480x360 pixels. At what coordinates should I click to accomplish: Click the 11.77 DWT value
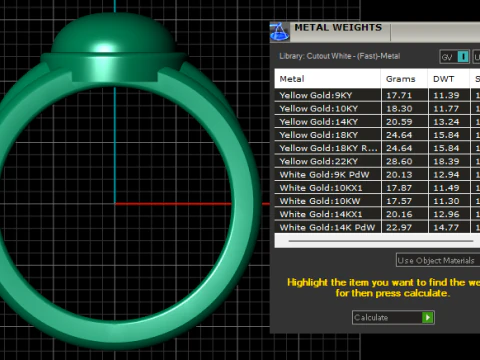click(x=446, y=109)
